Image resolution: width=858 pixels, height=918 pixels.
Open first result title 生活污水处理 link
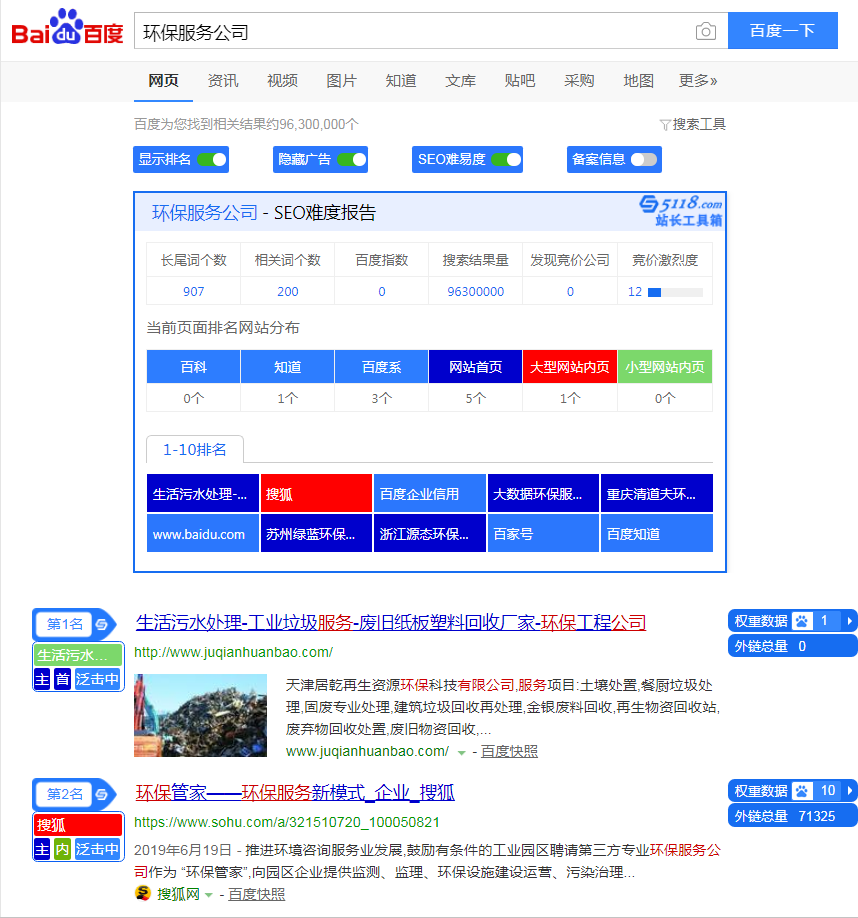[391, 622]
